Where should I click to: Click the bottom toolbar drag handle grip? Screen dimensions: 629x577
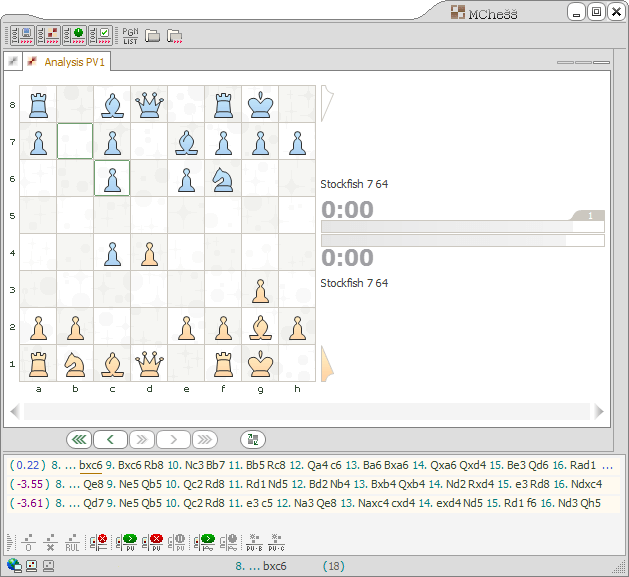tap(10, 542)
